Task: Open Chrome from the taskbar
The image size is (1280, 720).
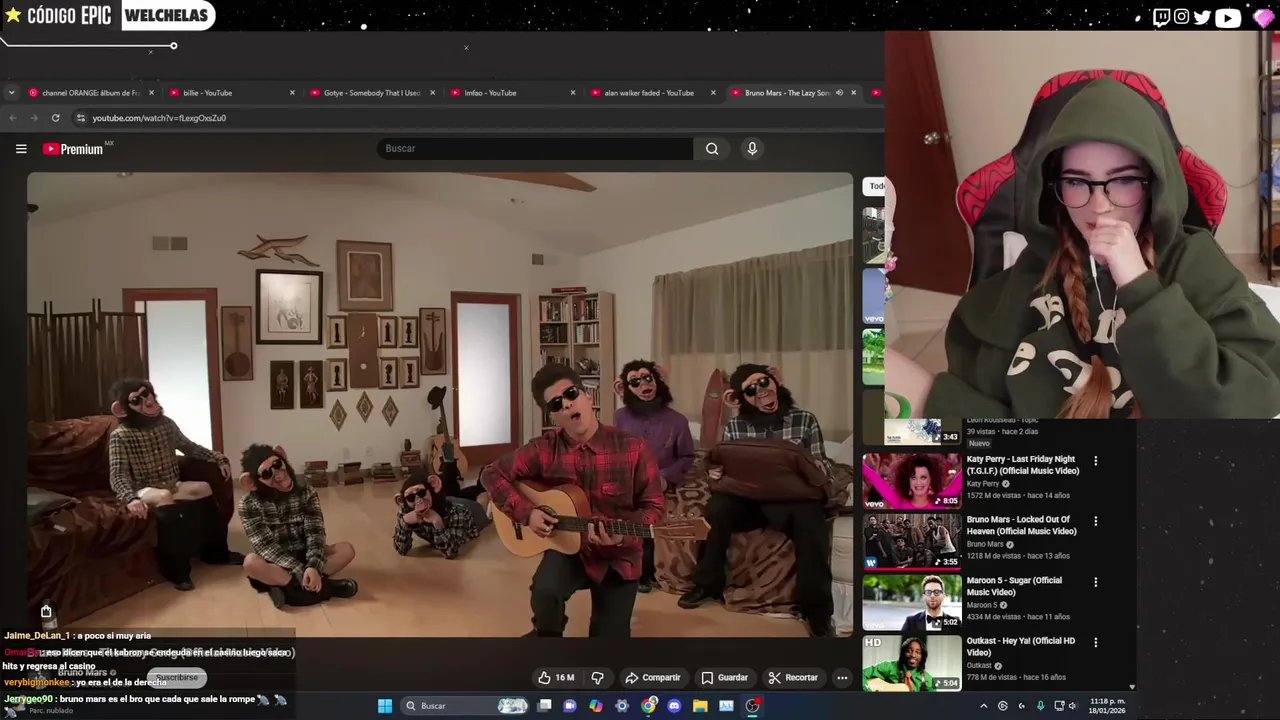Action: (648, 706)
